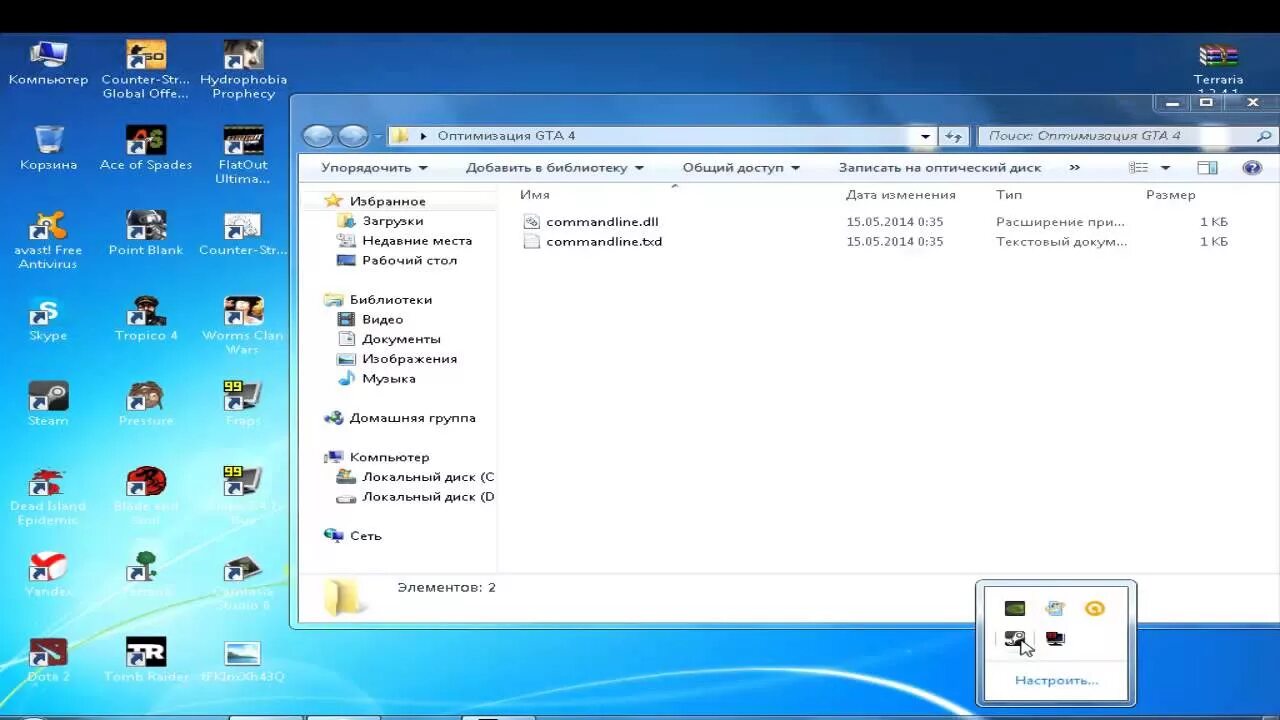
Task: Launch the Point Blank shortcut
Action: [146, 233]
